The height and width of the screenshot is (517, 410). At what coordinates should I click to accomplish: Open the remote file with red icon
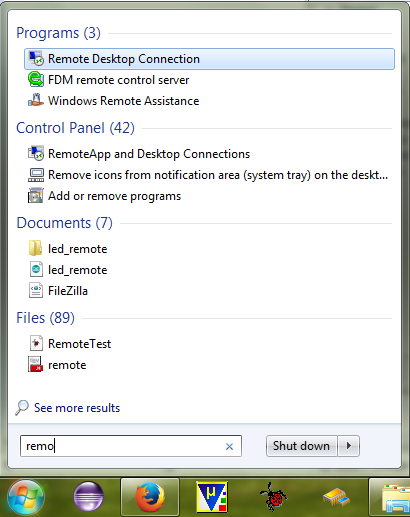pyautogui.click(x=57, y=365)
